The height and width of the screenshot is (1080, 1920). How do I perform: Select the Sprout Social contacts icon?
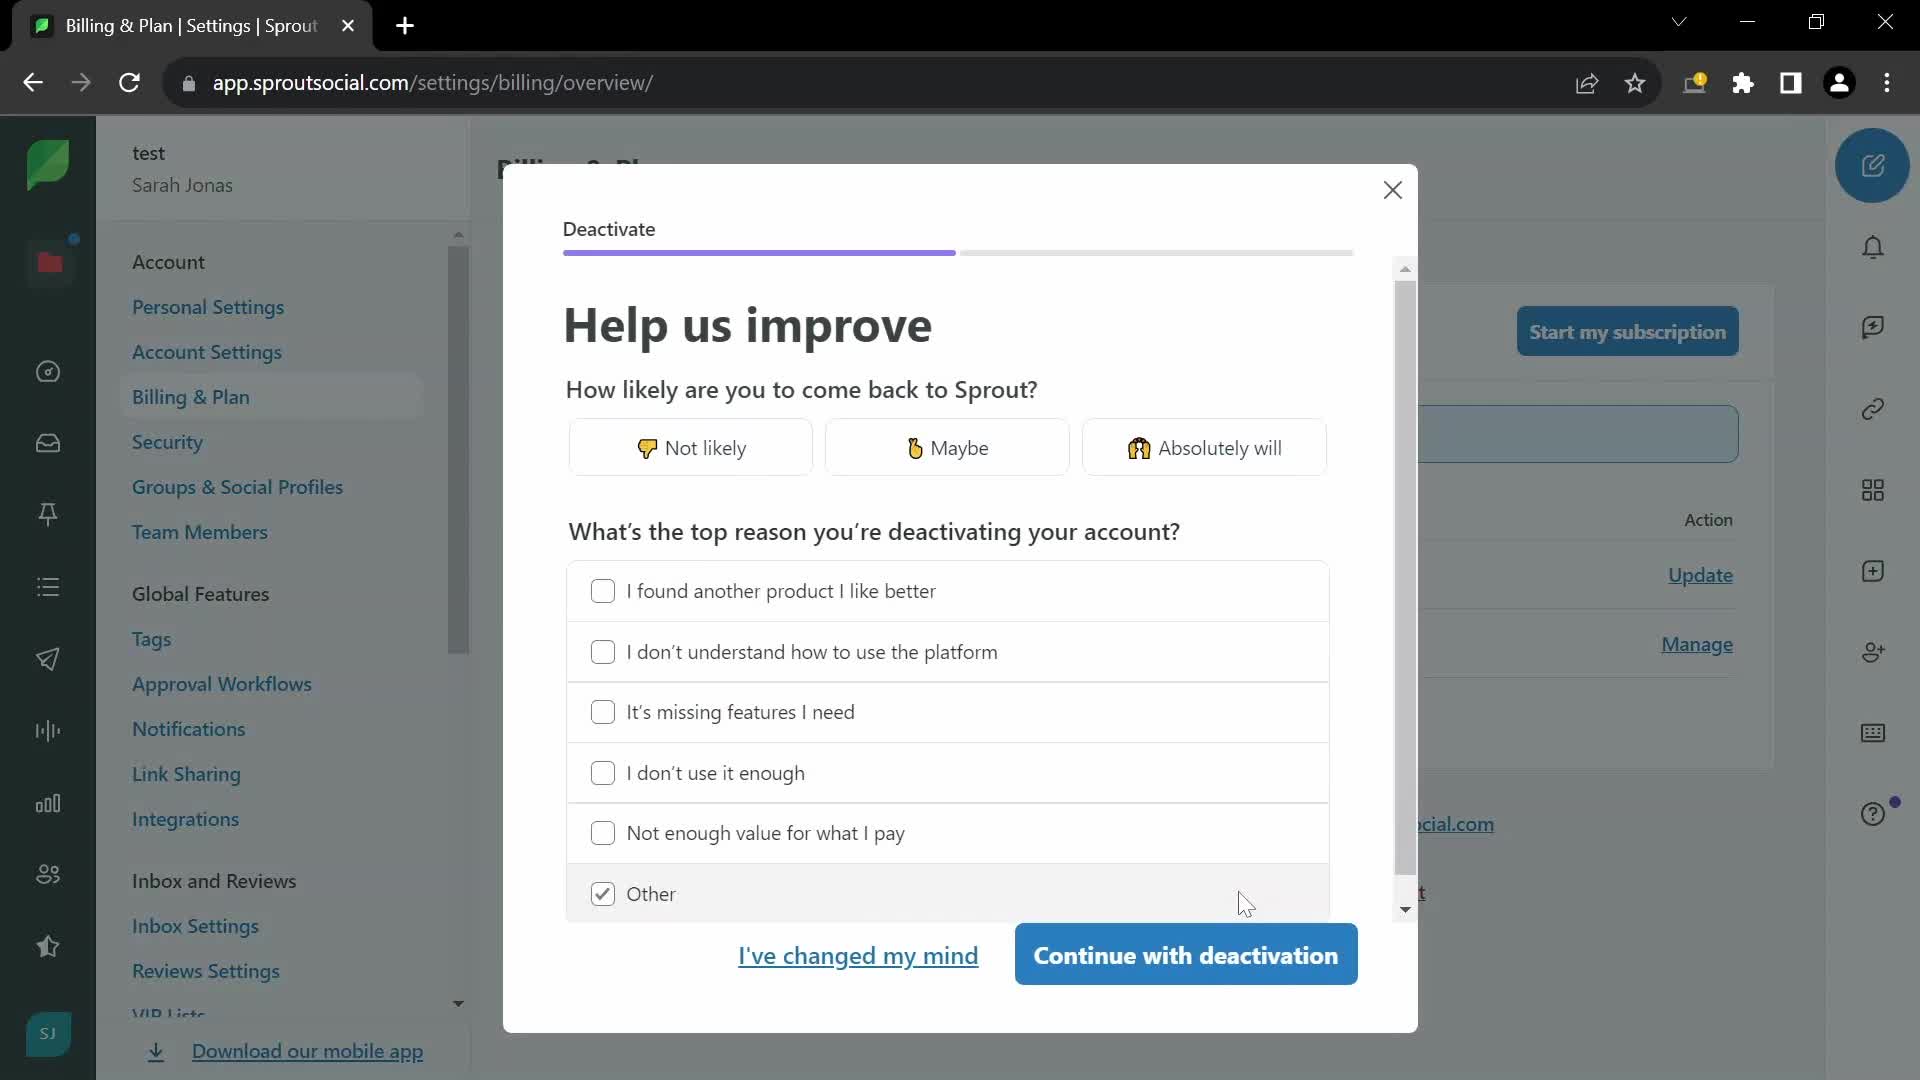click(1876, 653)
